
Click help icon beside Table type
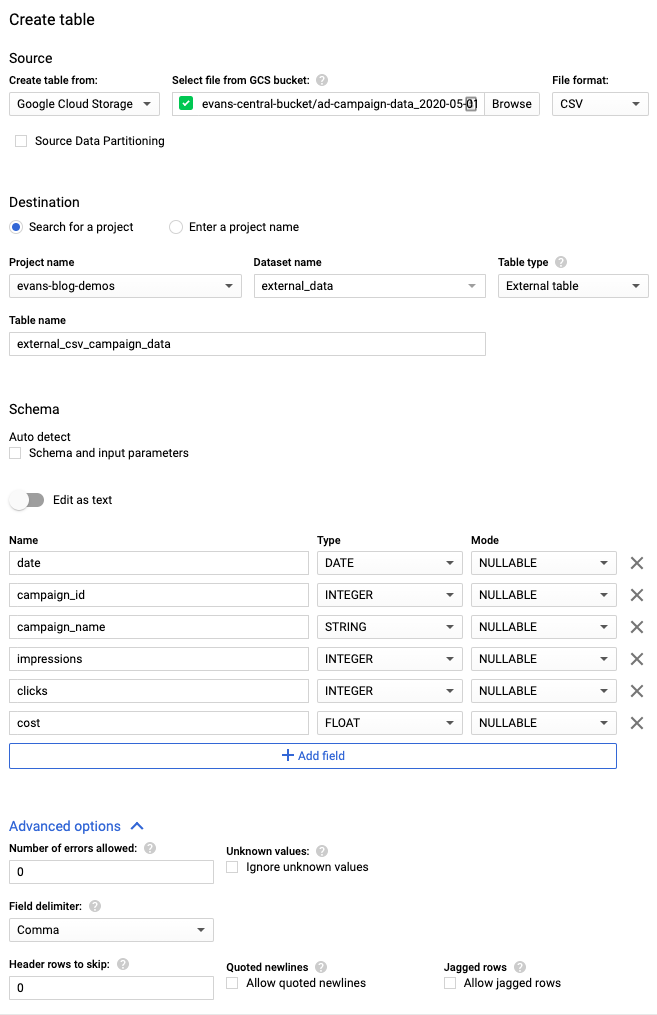pyautogui.click(x=561, y=262)
